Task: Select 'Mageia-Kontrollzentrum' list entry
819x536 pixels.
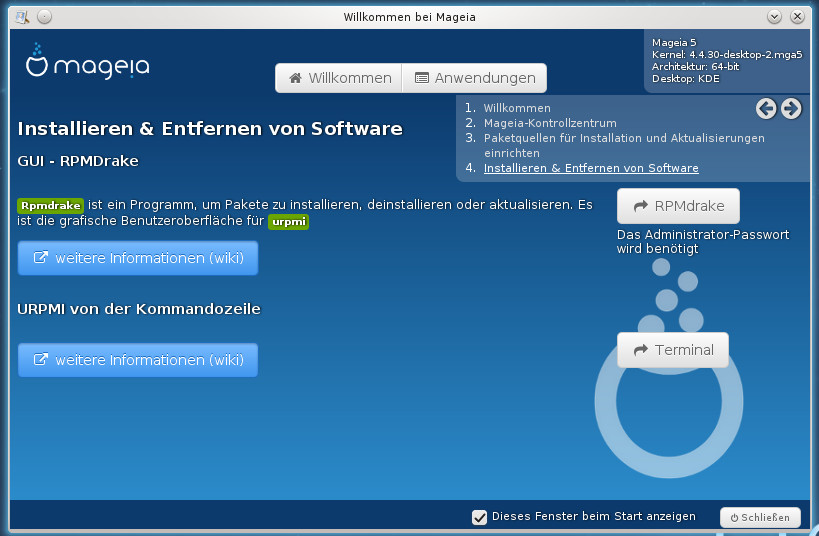Action: [x=550, y=123]
